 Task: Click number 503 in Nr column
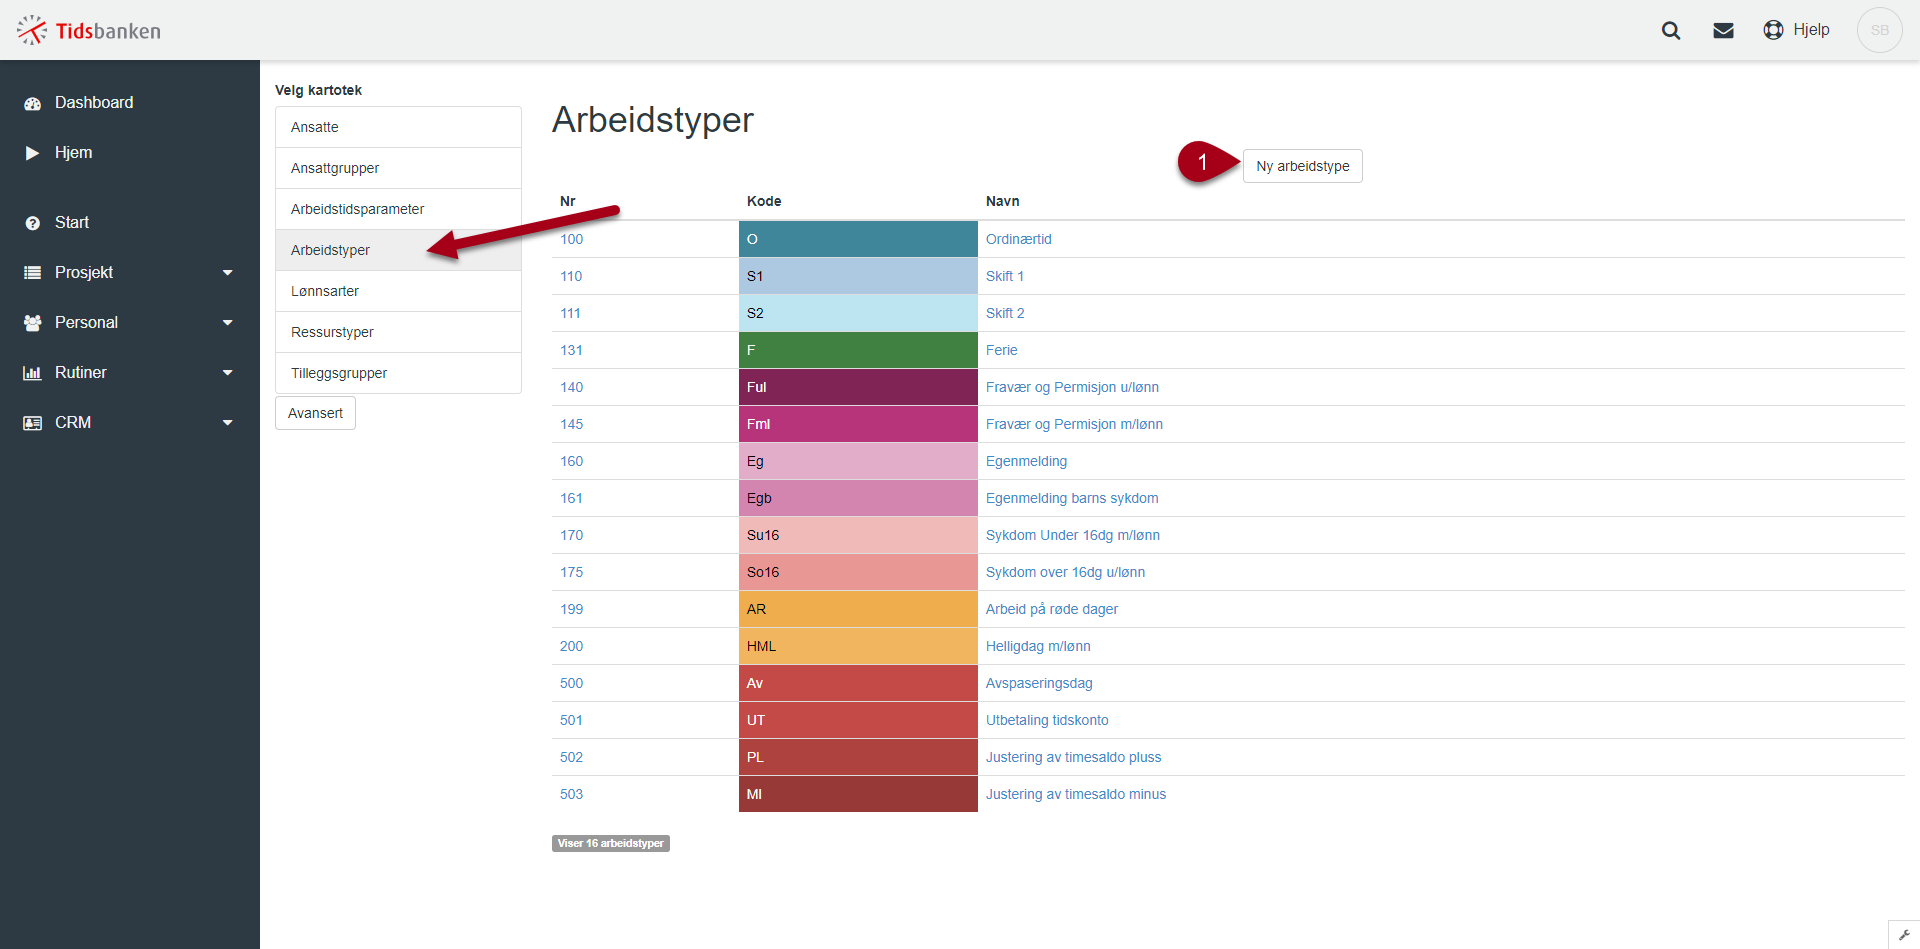click(571, 794)
